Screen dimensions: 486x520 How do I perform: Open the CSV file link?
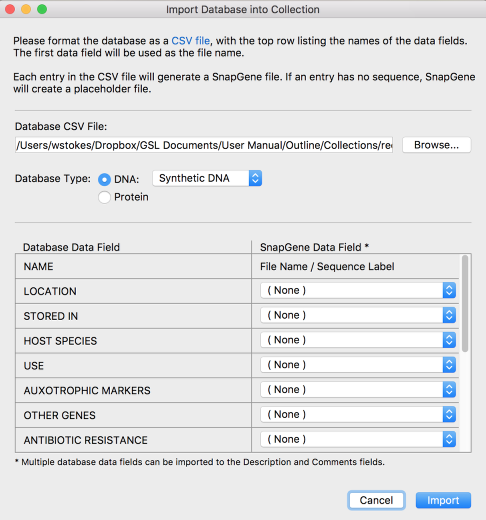(x=191, y=41)
